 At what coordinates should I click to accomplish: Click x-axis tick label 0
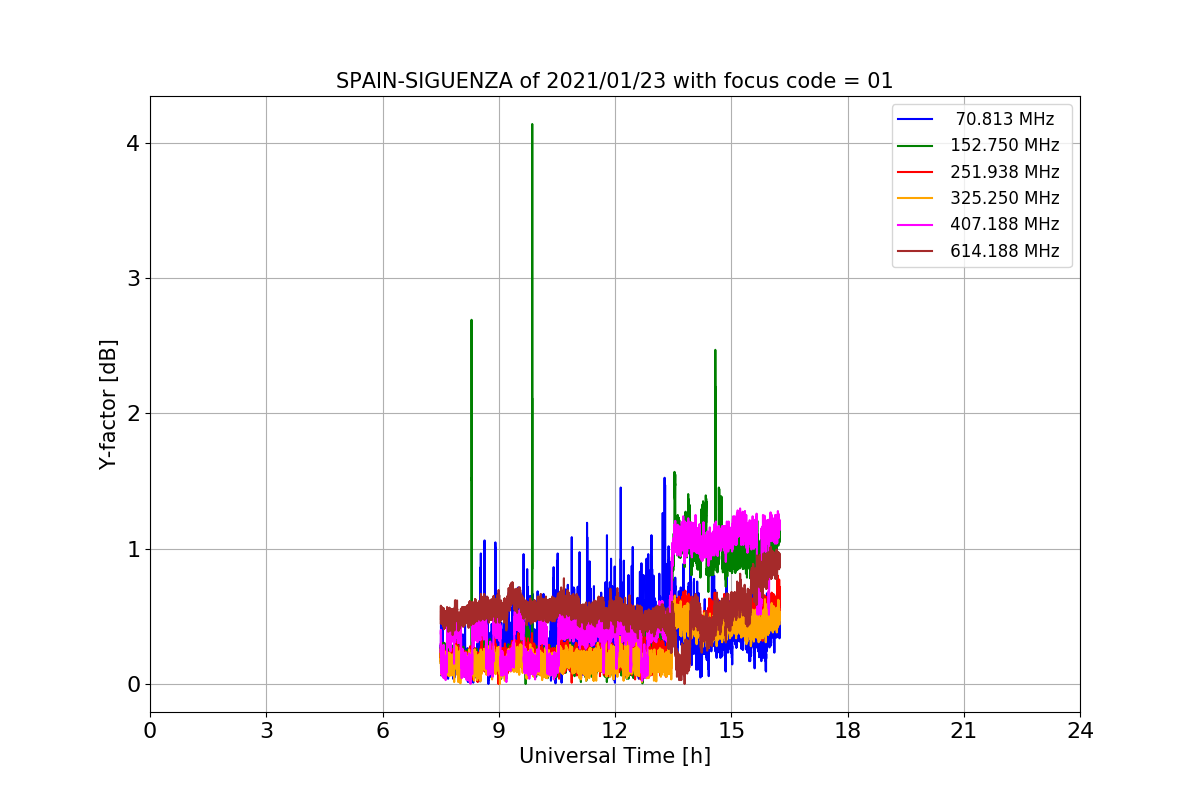[x=150, y=731]
